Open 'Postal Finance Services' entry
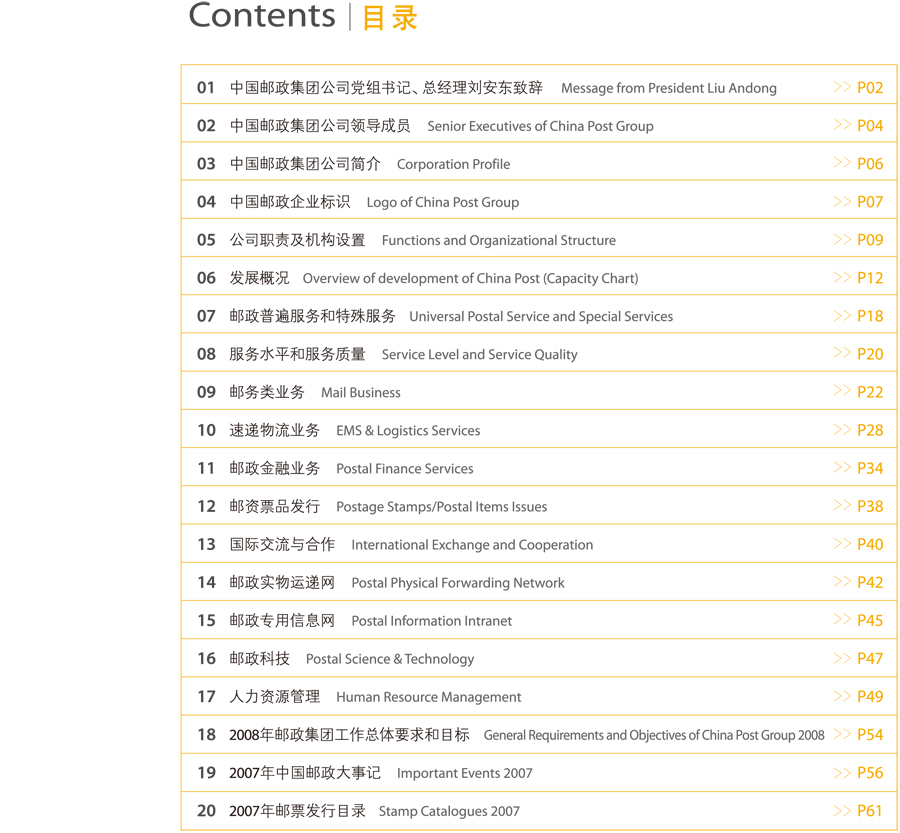This screenshot has width=900, height=833. [x=405, y=469]
